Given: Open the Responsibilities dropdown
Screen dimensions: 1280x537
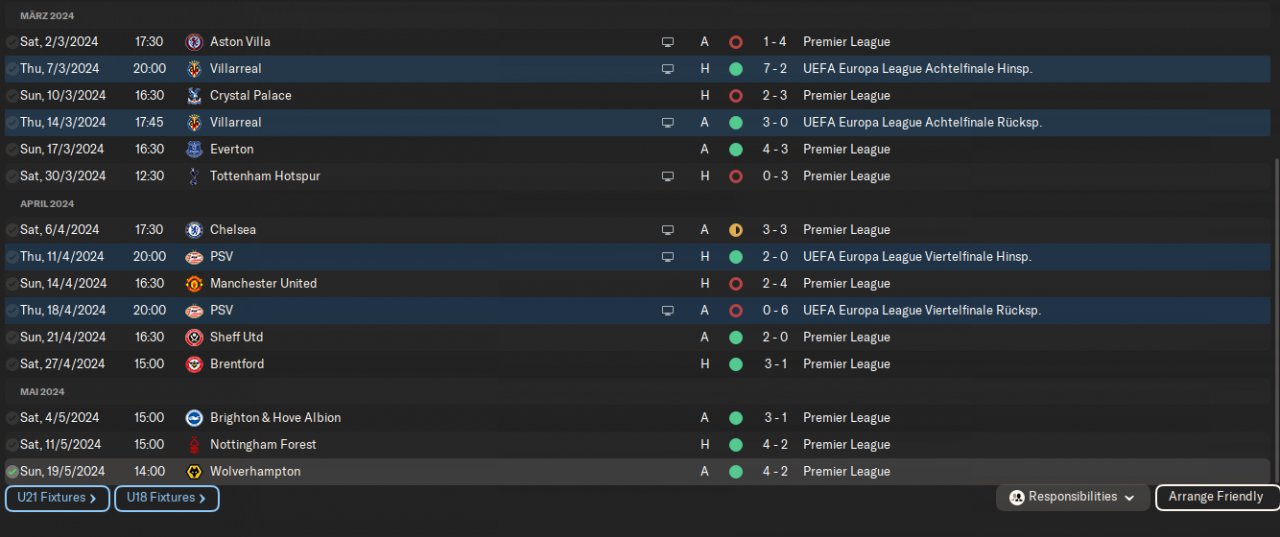Looking at the screenshot, I should 1072,497.
